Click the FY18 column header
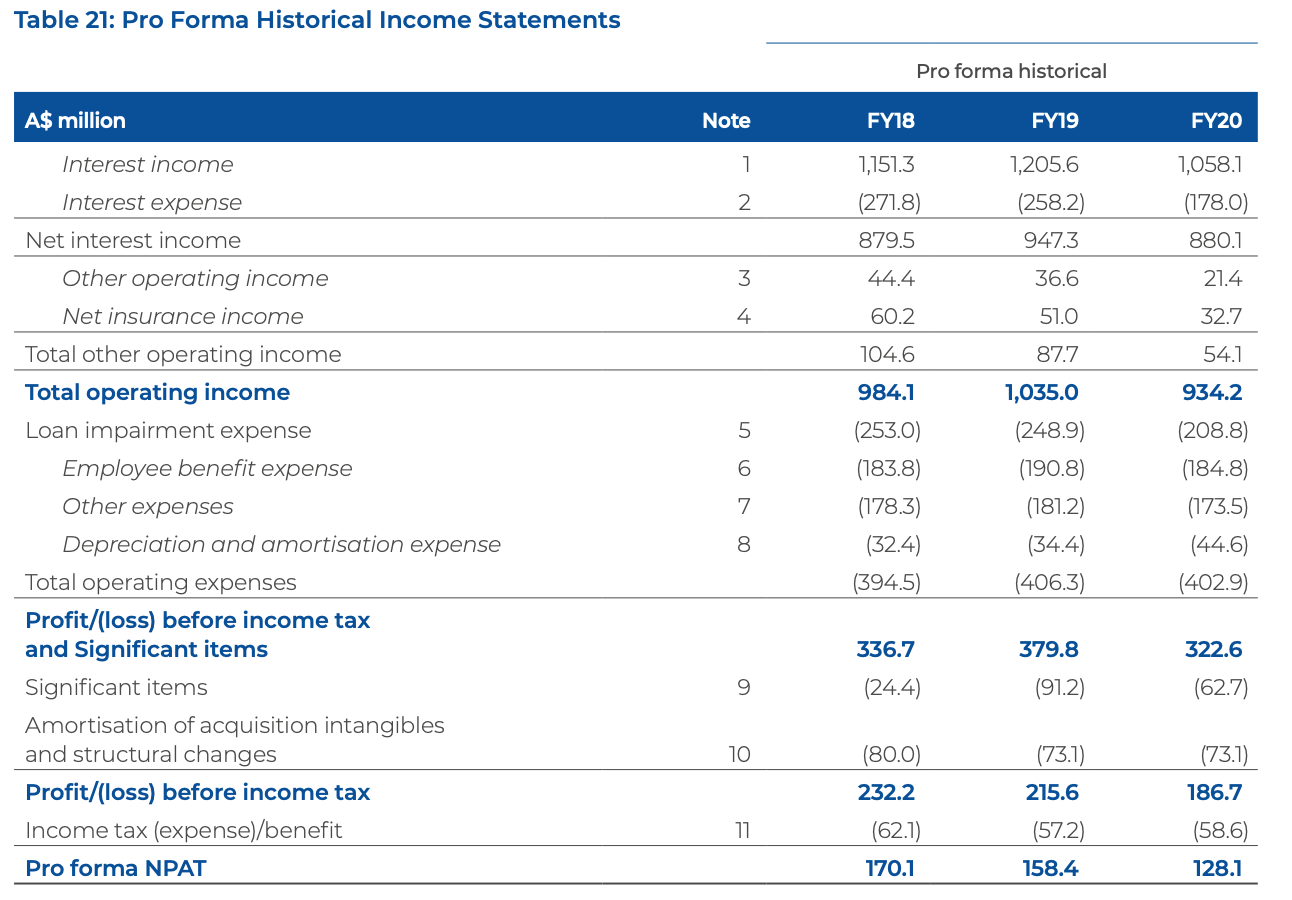1292x900 pixels. click(890, 121)
